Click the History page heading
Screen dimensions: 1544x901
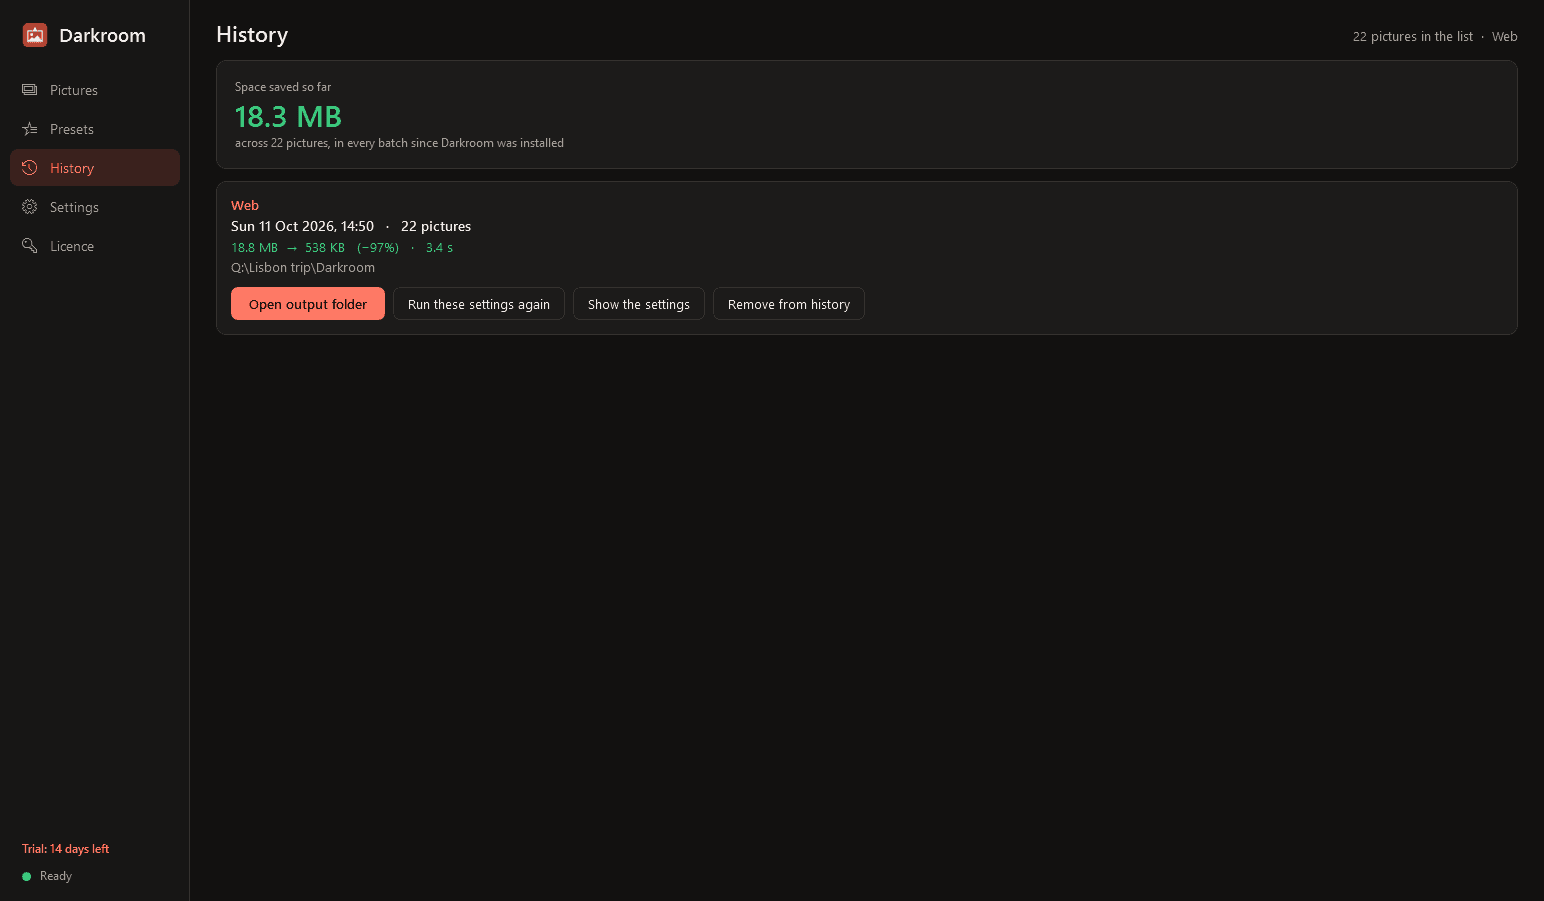252,35
